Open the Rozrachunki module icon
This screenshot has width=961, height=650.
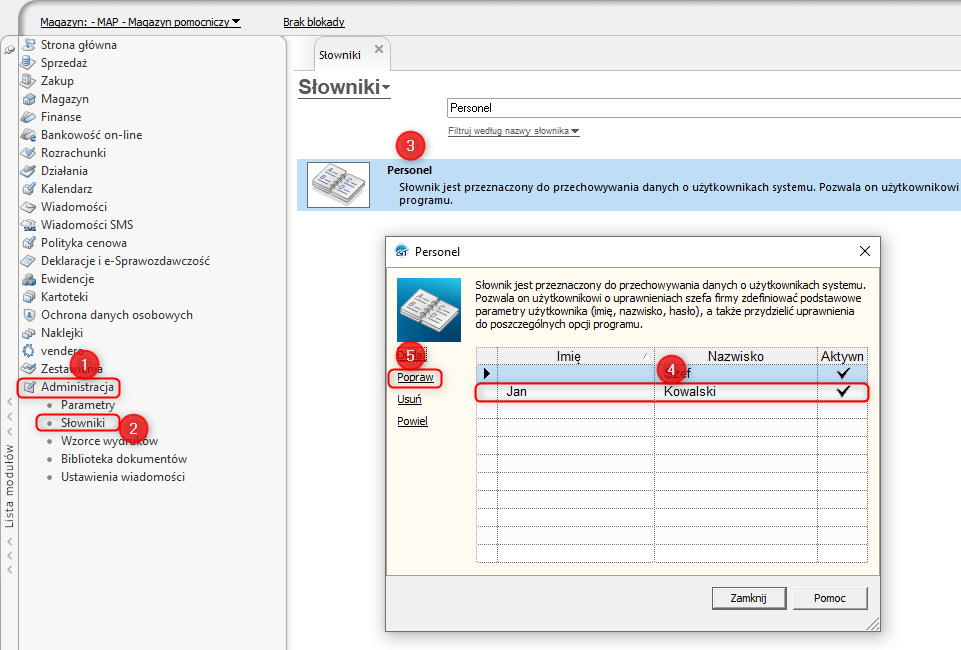point(29,153)
